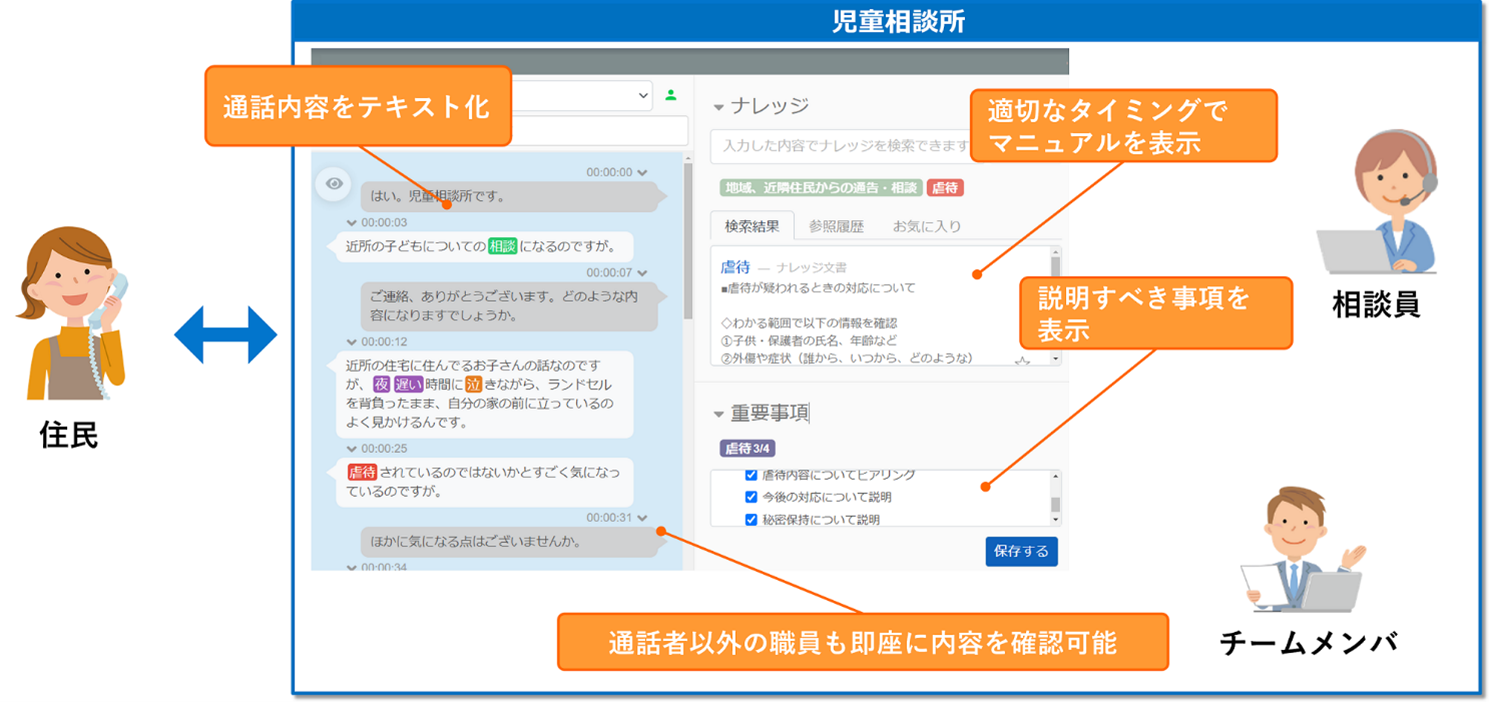The height and width of the screenshot is (702, 1489).
Task: Click the red 虐待 tag under search
Action: point(945,187)
